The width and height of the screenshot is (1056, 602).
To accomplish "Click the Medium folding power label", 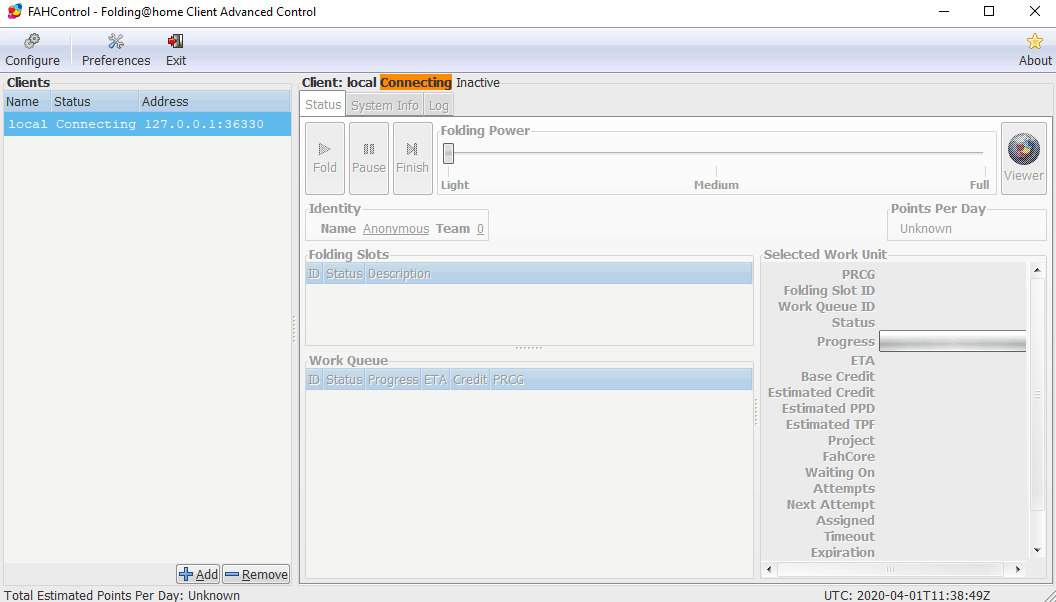I will click(716, 185).
